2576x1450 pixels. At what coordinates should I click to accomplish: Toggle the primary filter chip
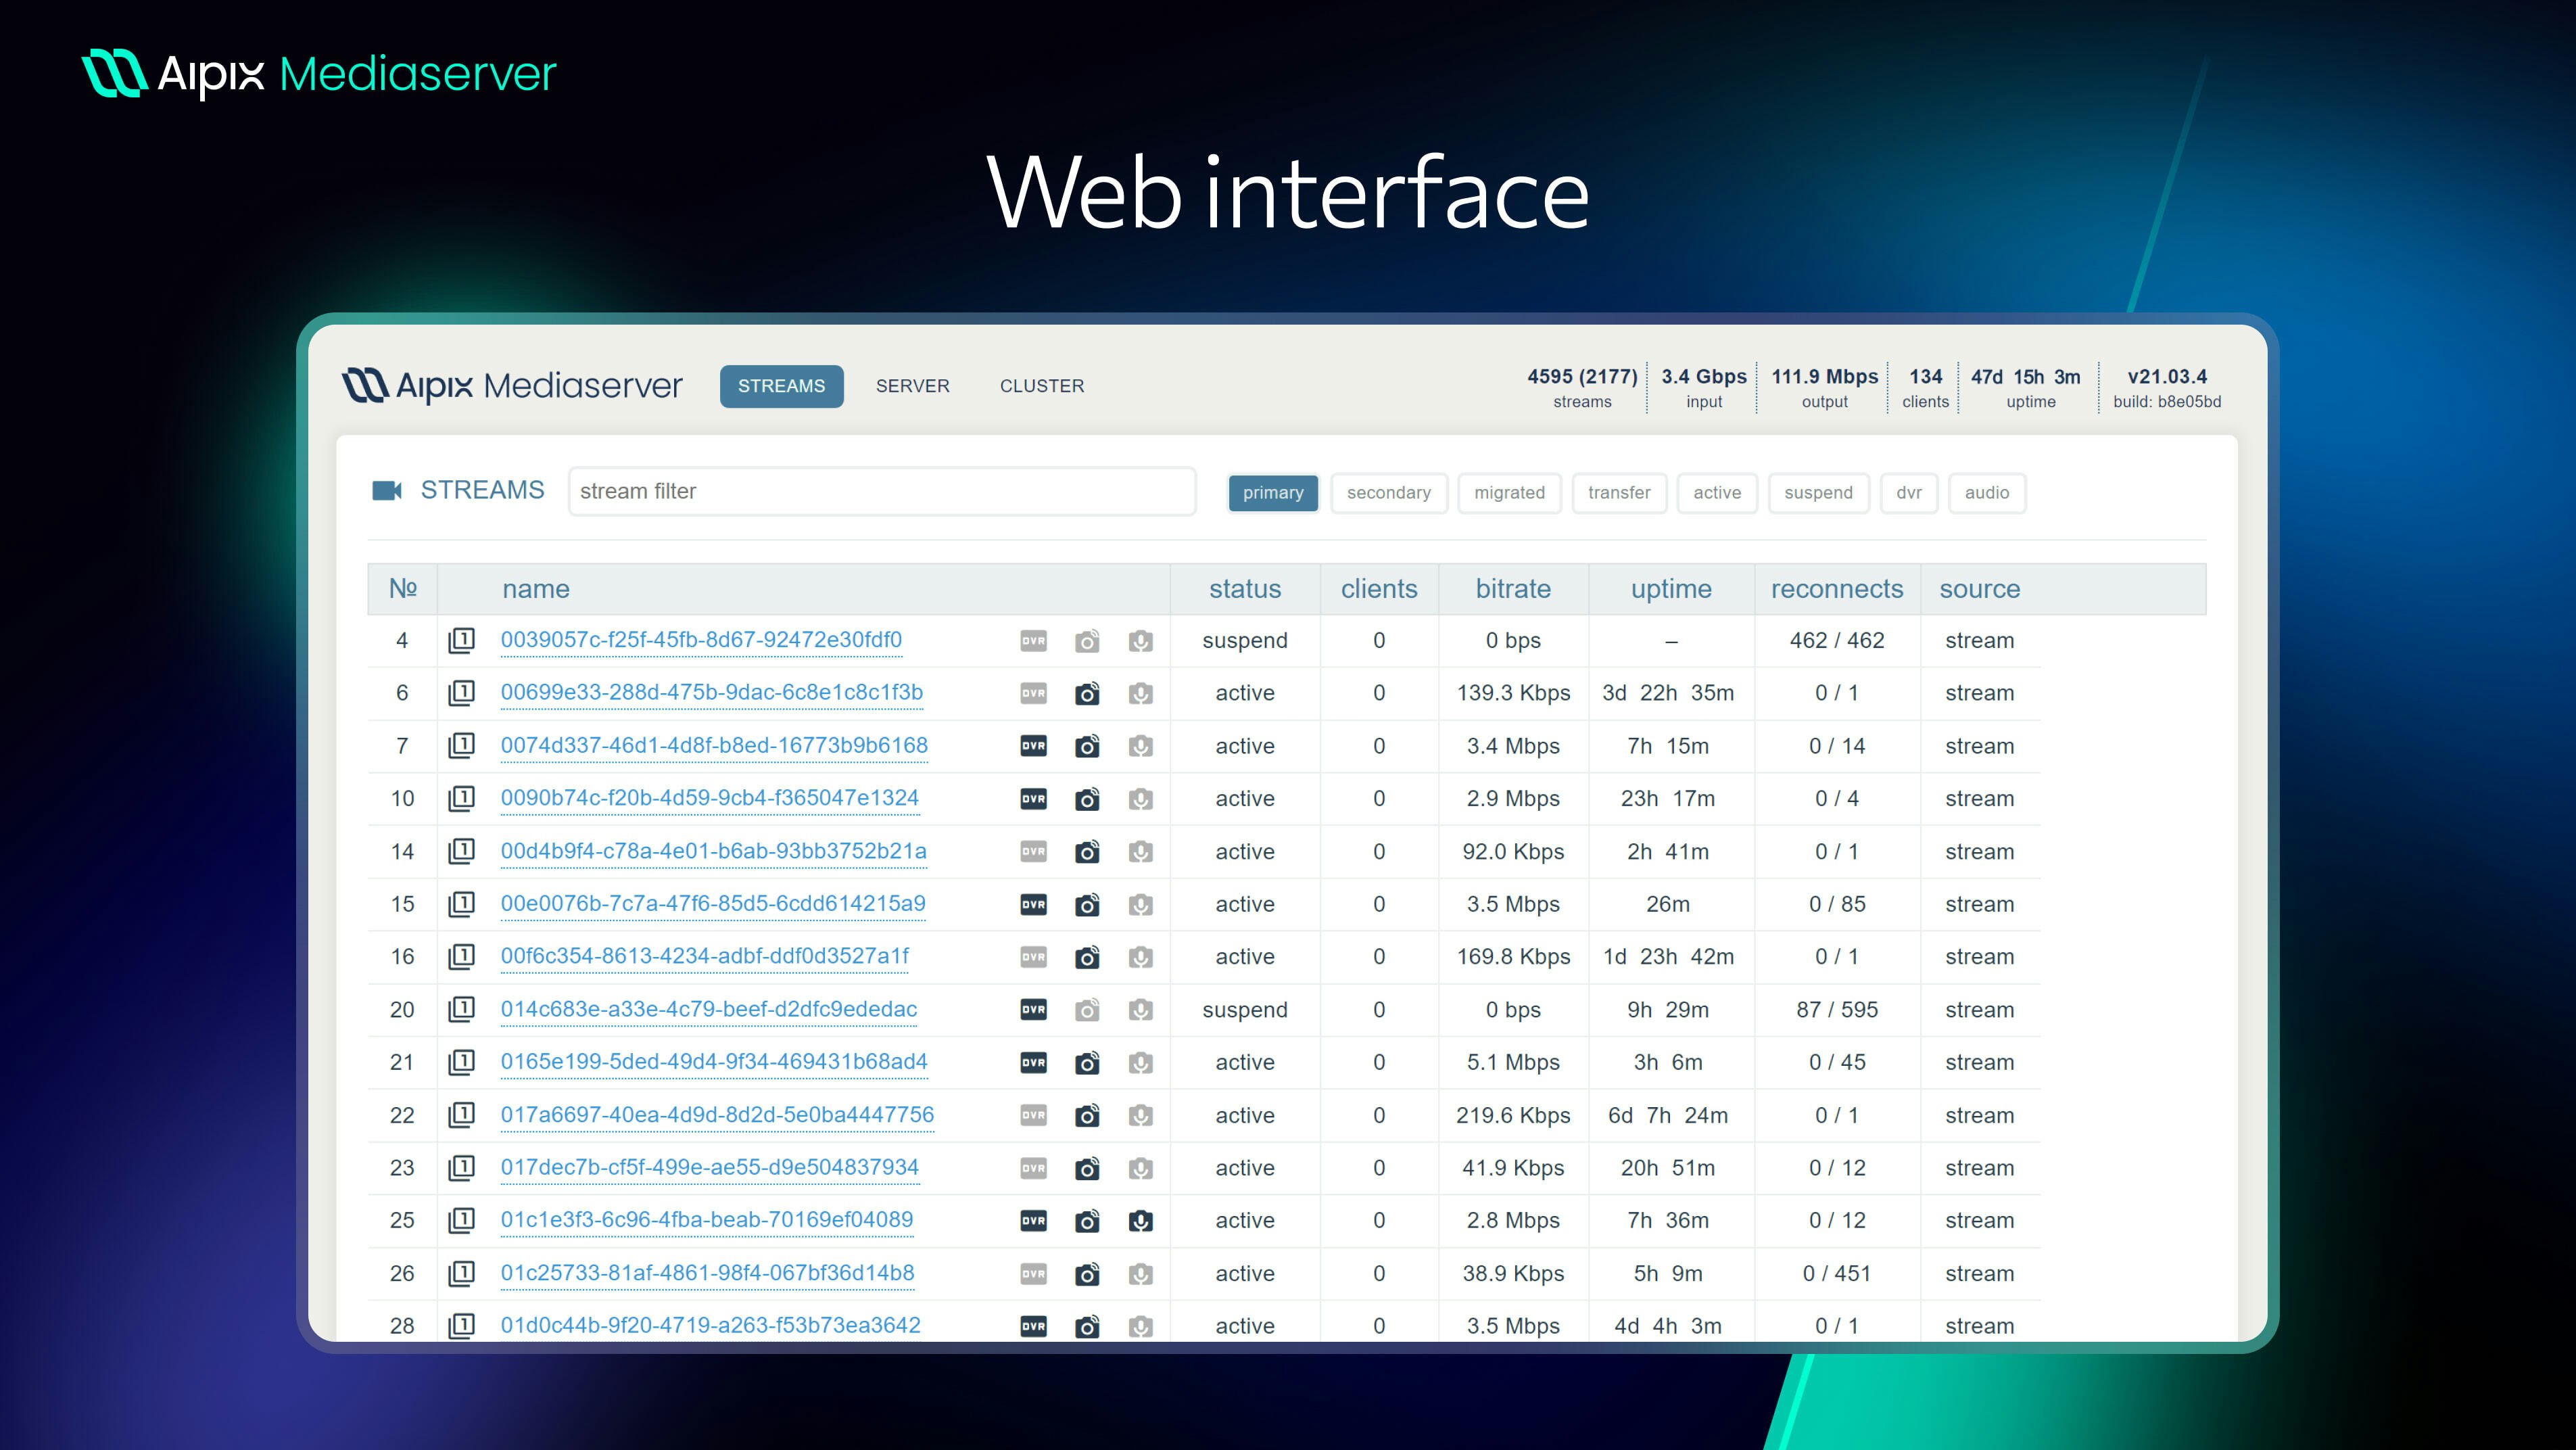point(1272,493)
